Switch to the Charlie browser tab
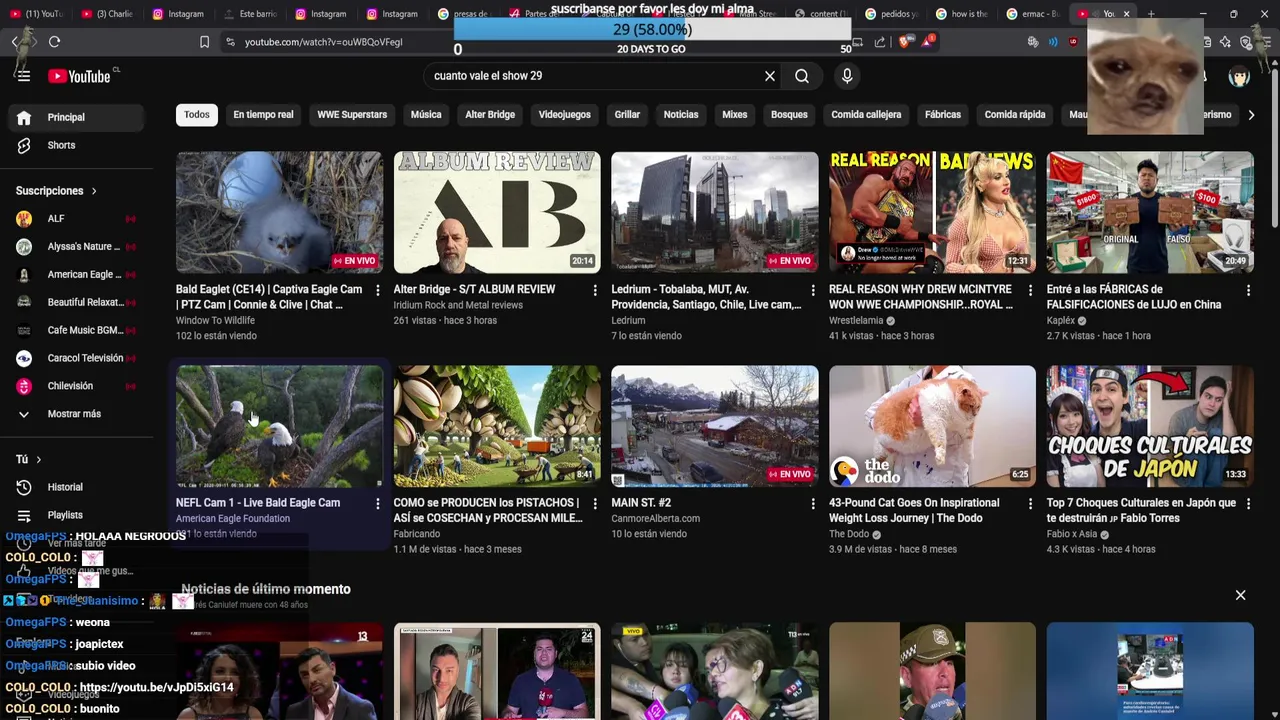 click(x=107, y=14)
